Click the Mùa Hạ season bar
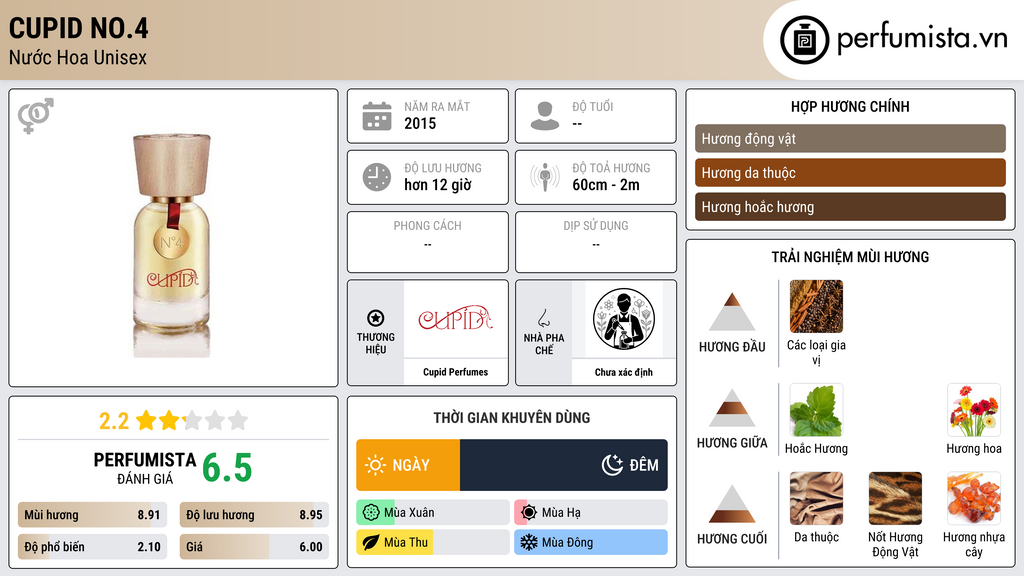Image resolution: width=1024 pixels, height=576 pixels. click(591, 513)
